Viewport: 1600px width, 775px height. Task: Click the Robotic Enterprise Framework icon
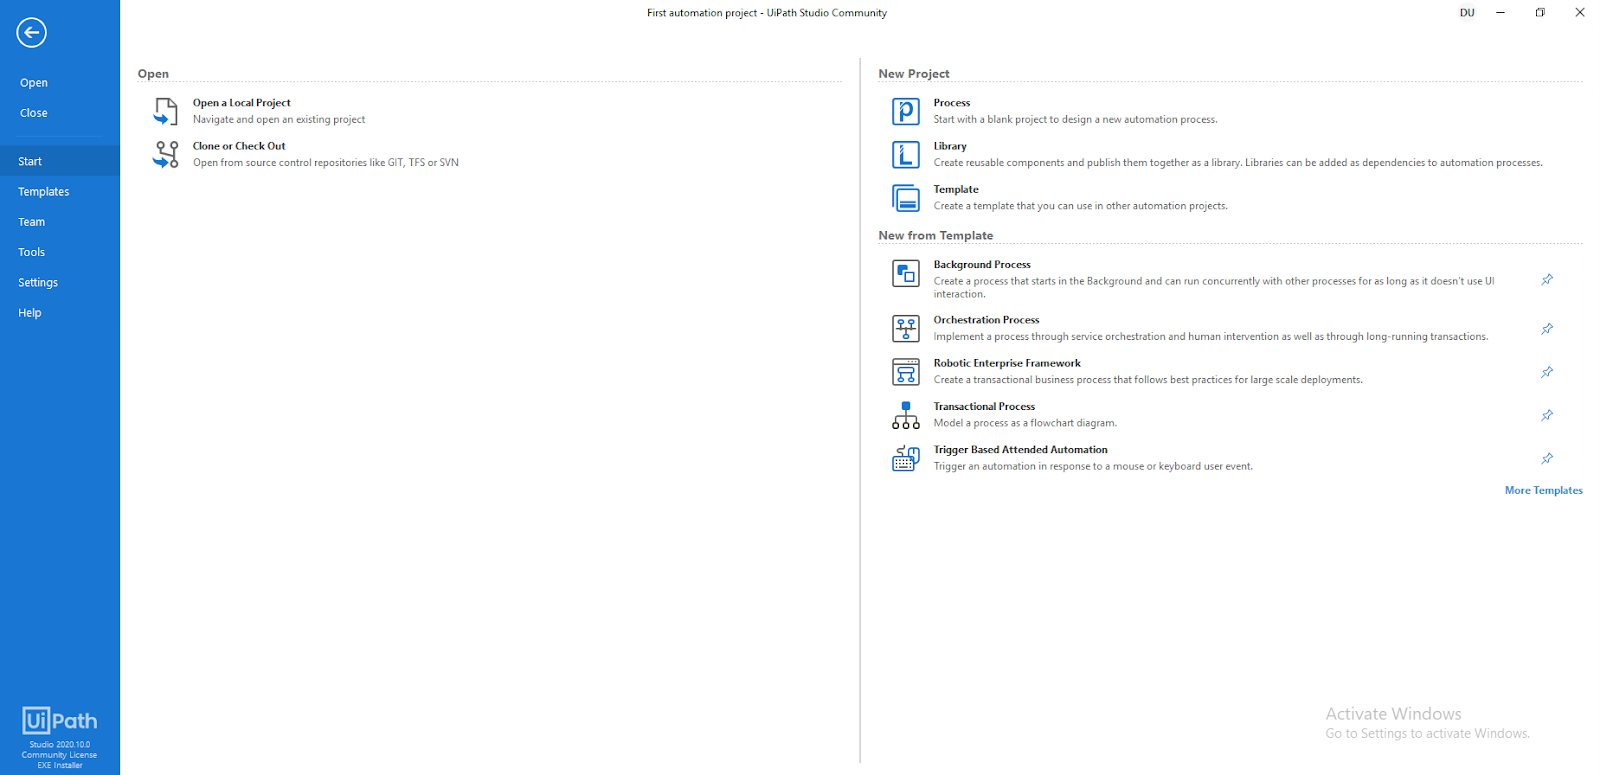[x=906, y=371]
